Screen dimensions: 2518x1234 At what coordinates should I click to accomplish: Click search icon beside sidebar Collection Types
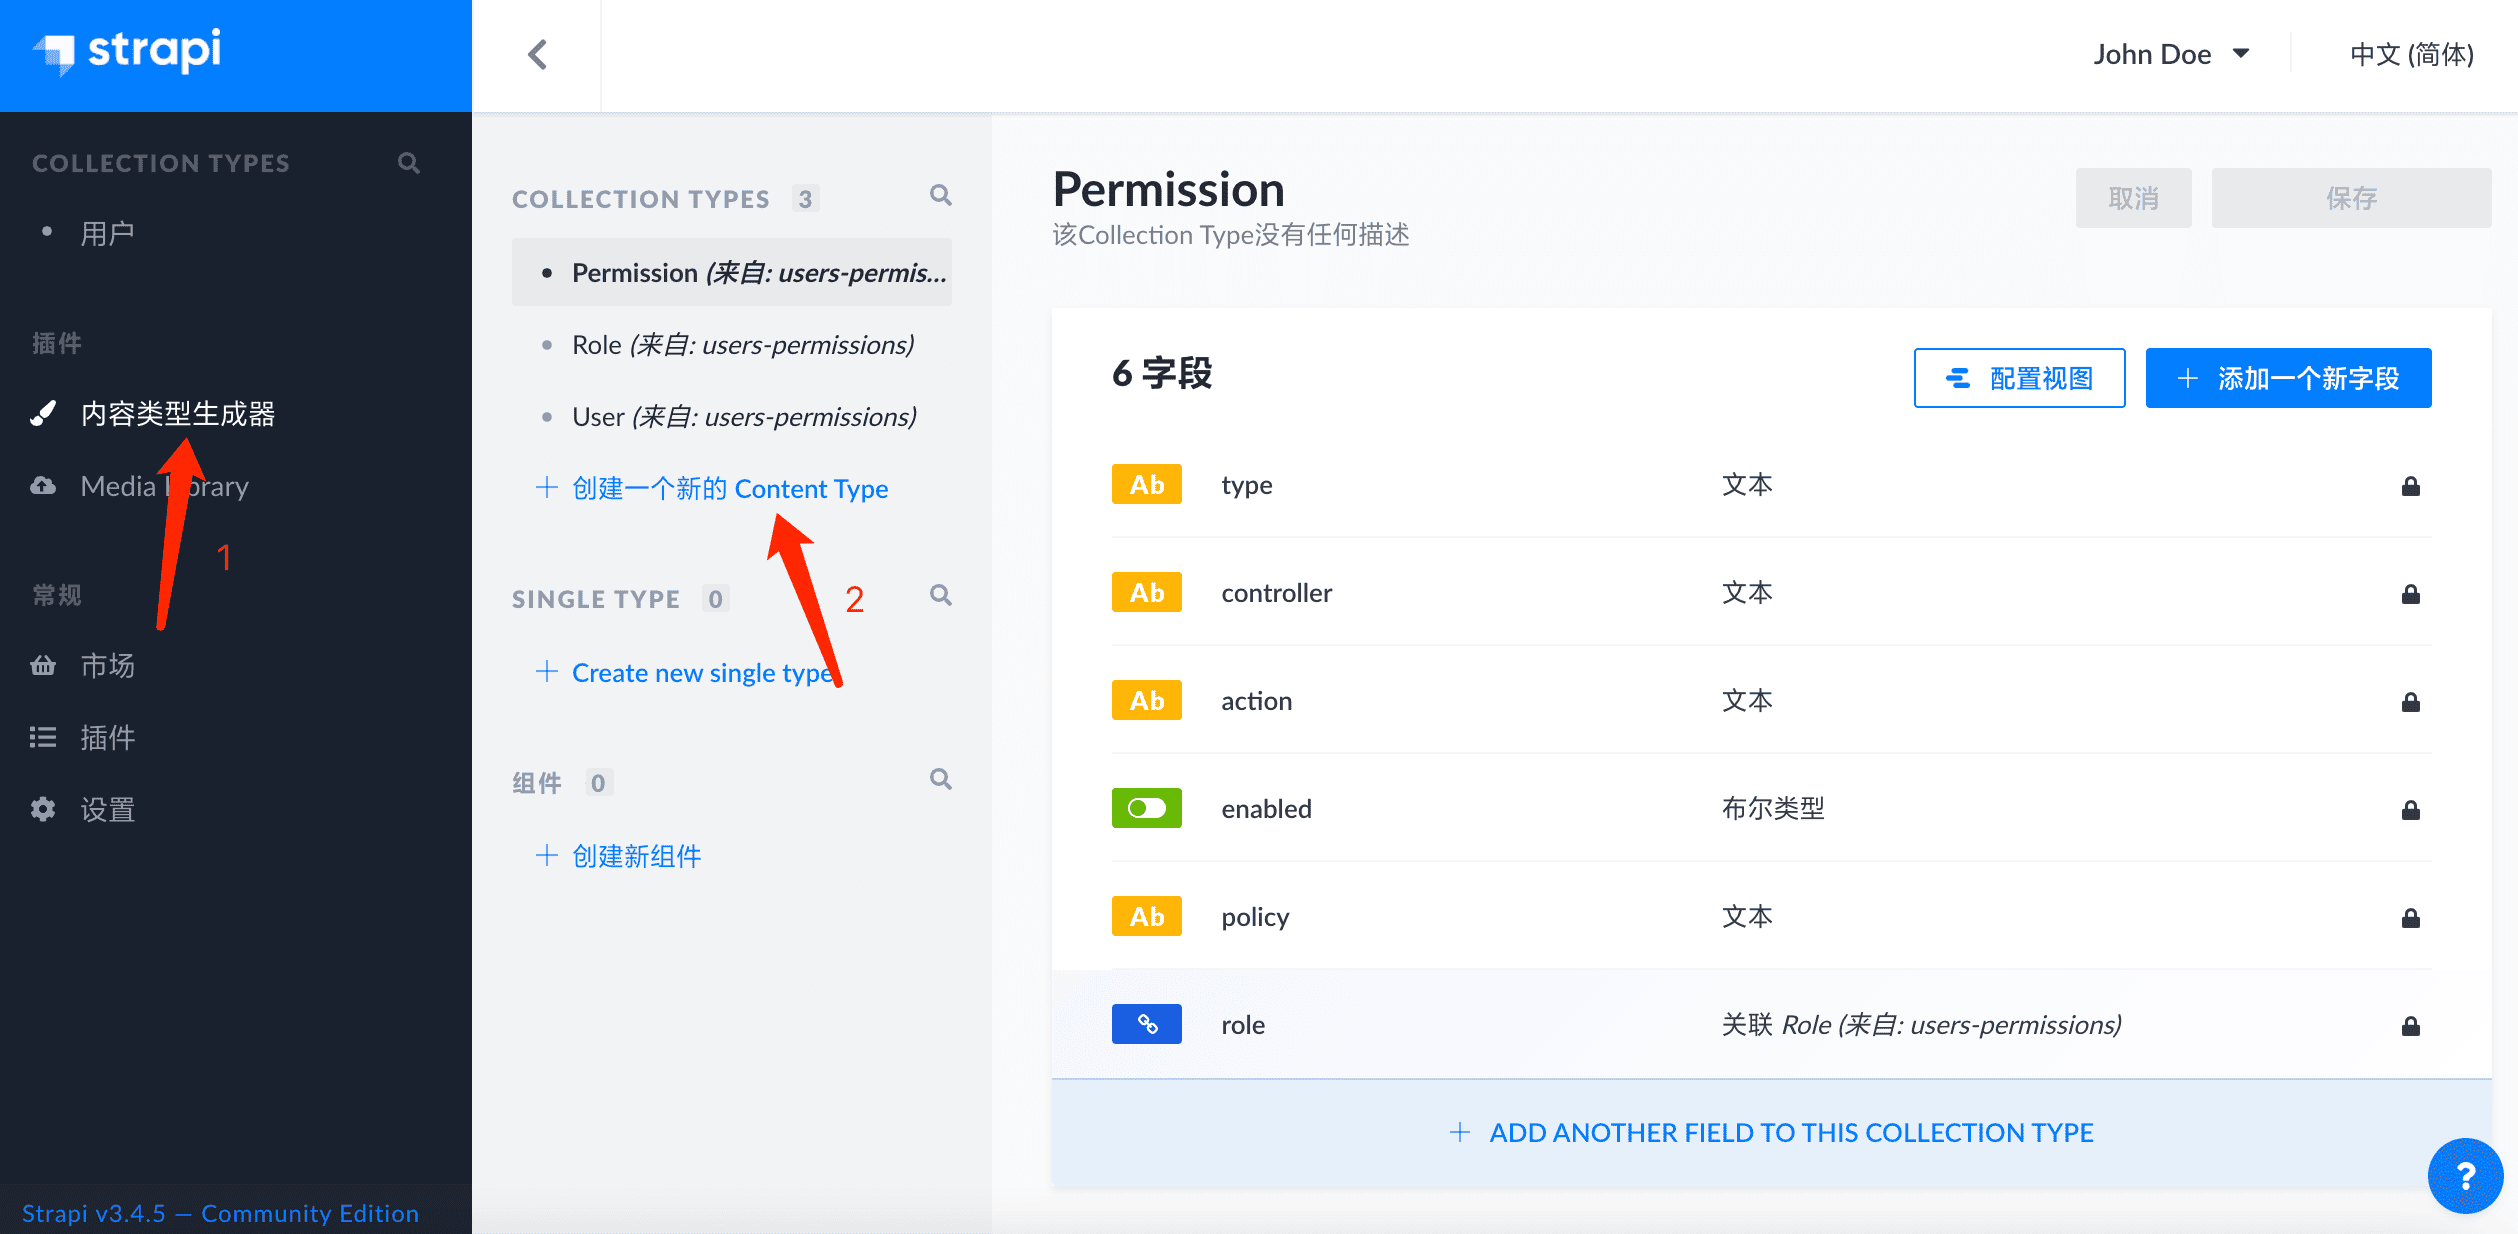[408, 163]
